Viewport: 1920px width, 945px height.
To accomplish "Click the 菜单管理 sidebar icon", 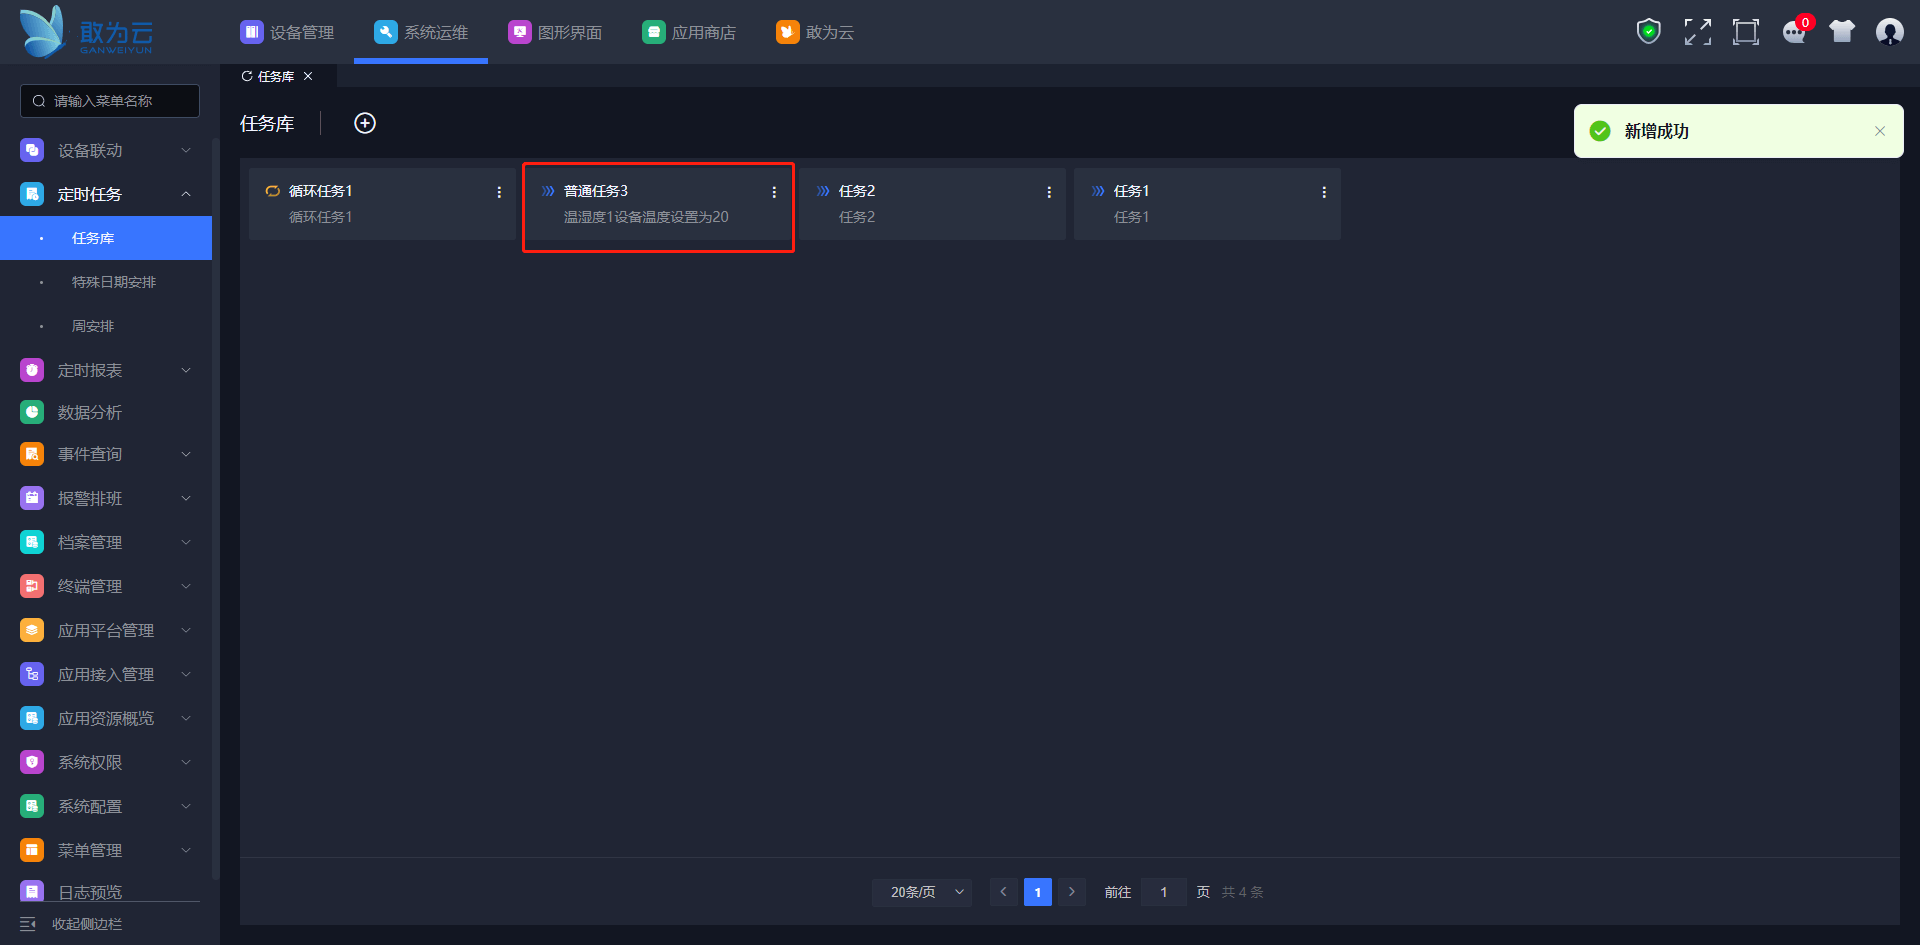I will [32, 850].
